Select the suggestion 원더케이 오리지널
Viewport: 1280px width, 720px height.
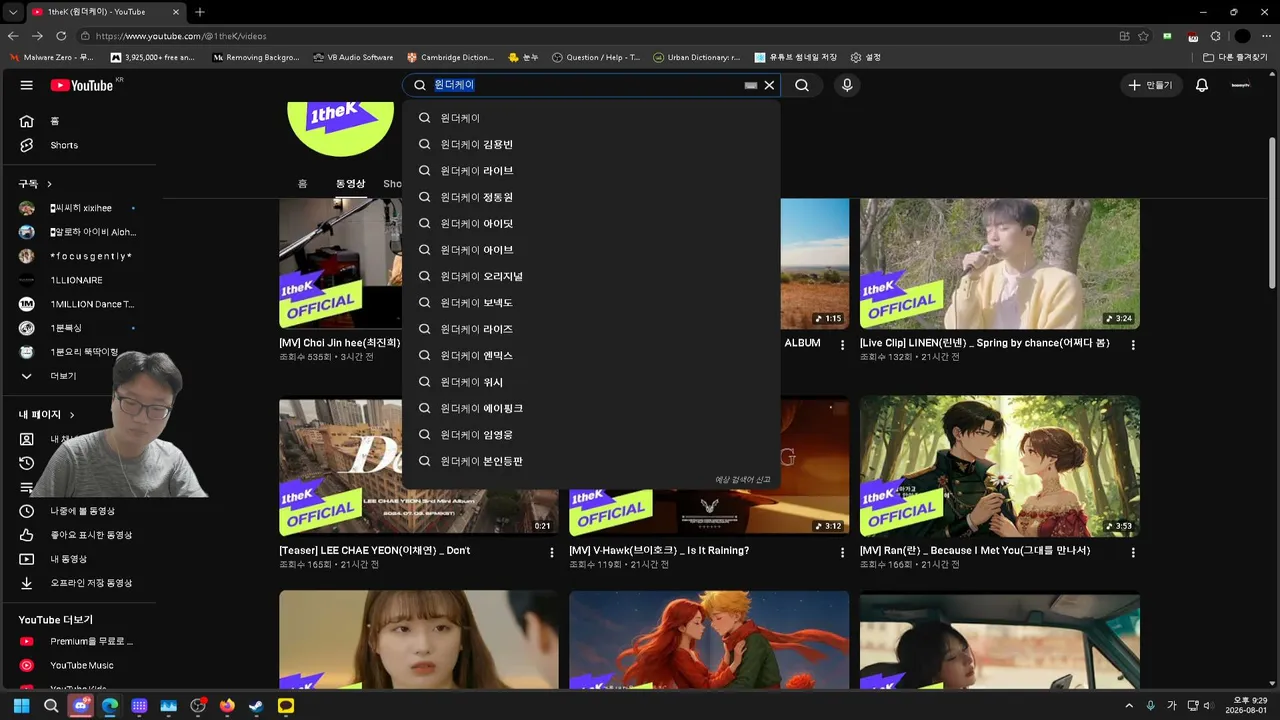coord(591,276)
